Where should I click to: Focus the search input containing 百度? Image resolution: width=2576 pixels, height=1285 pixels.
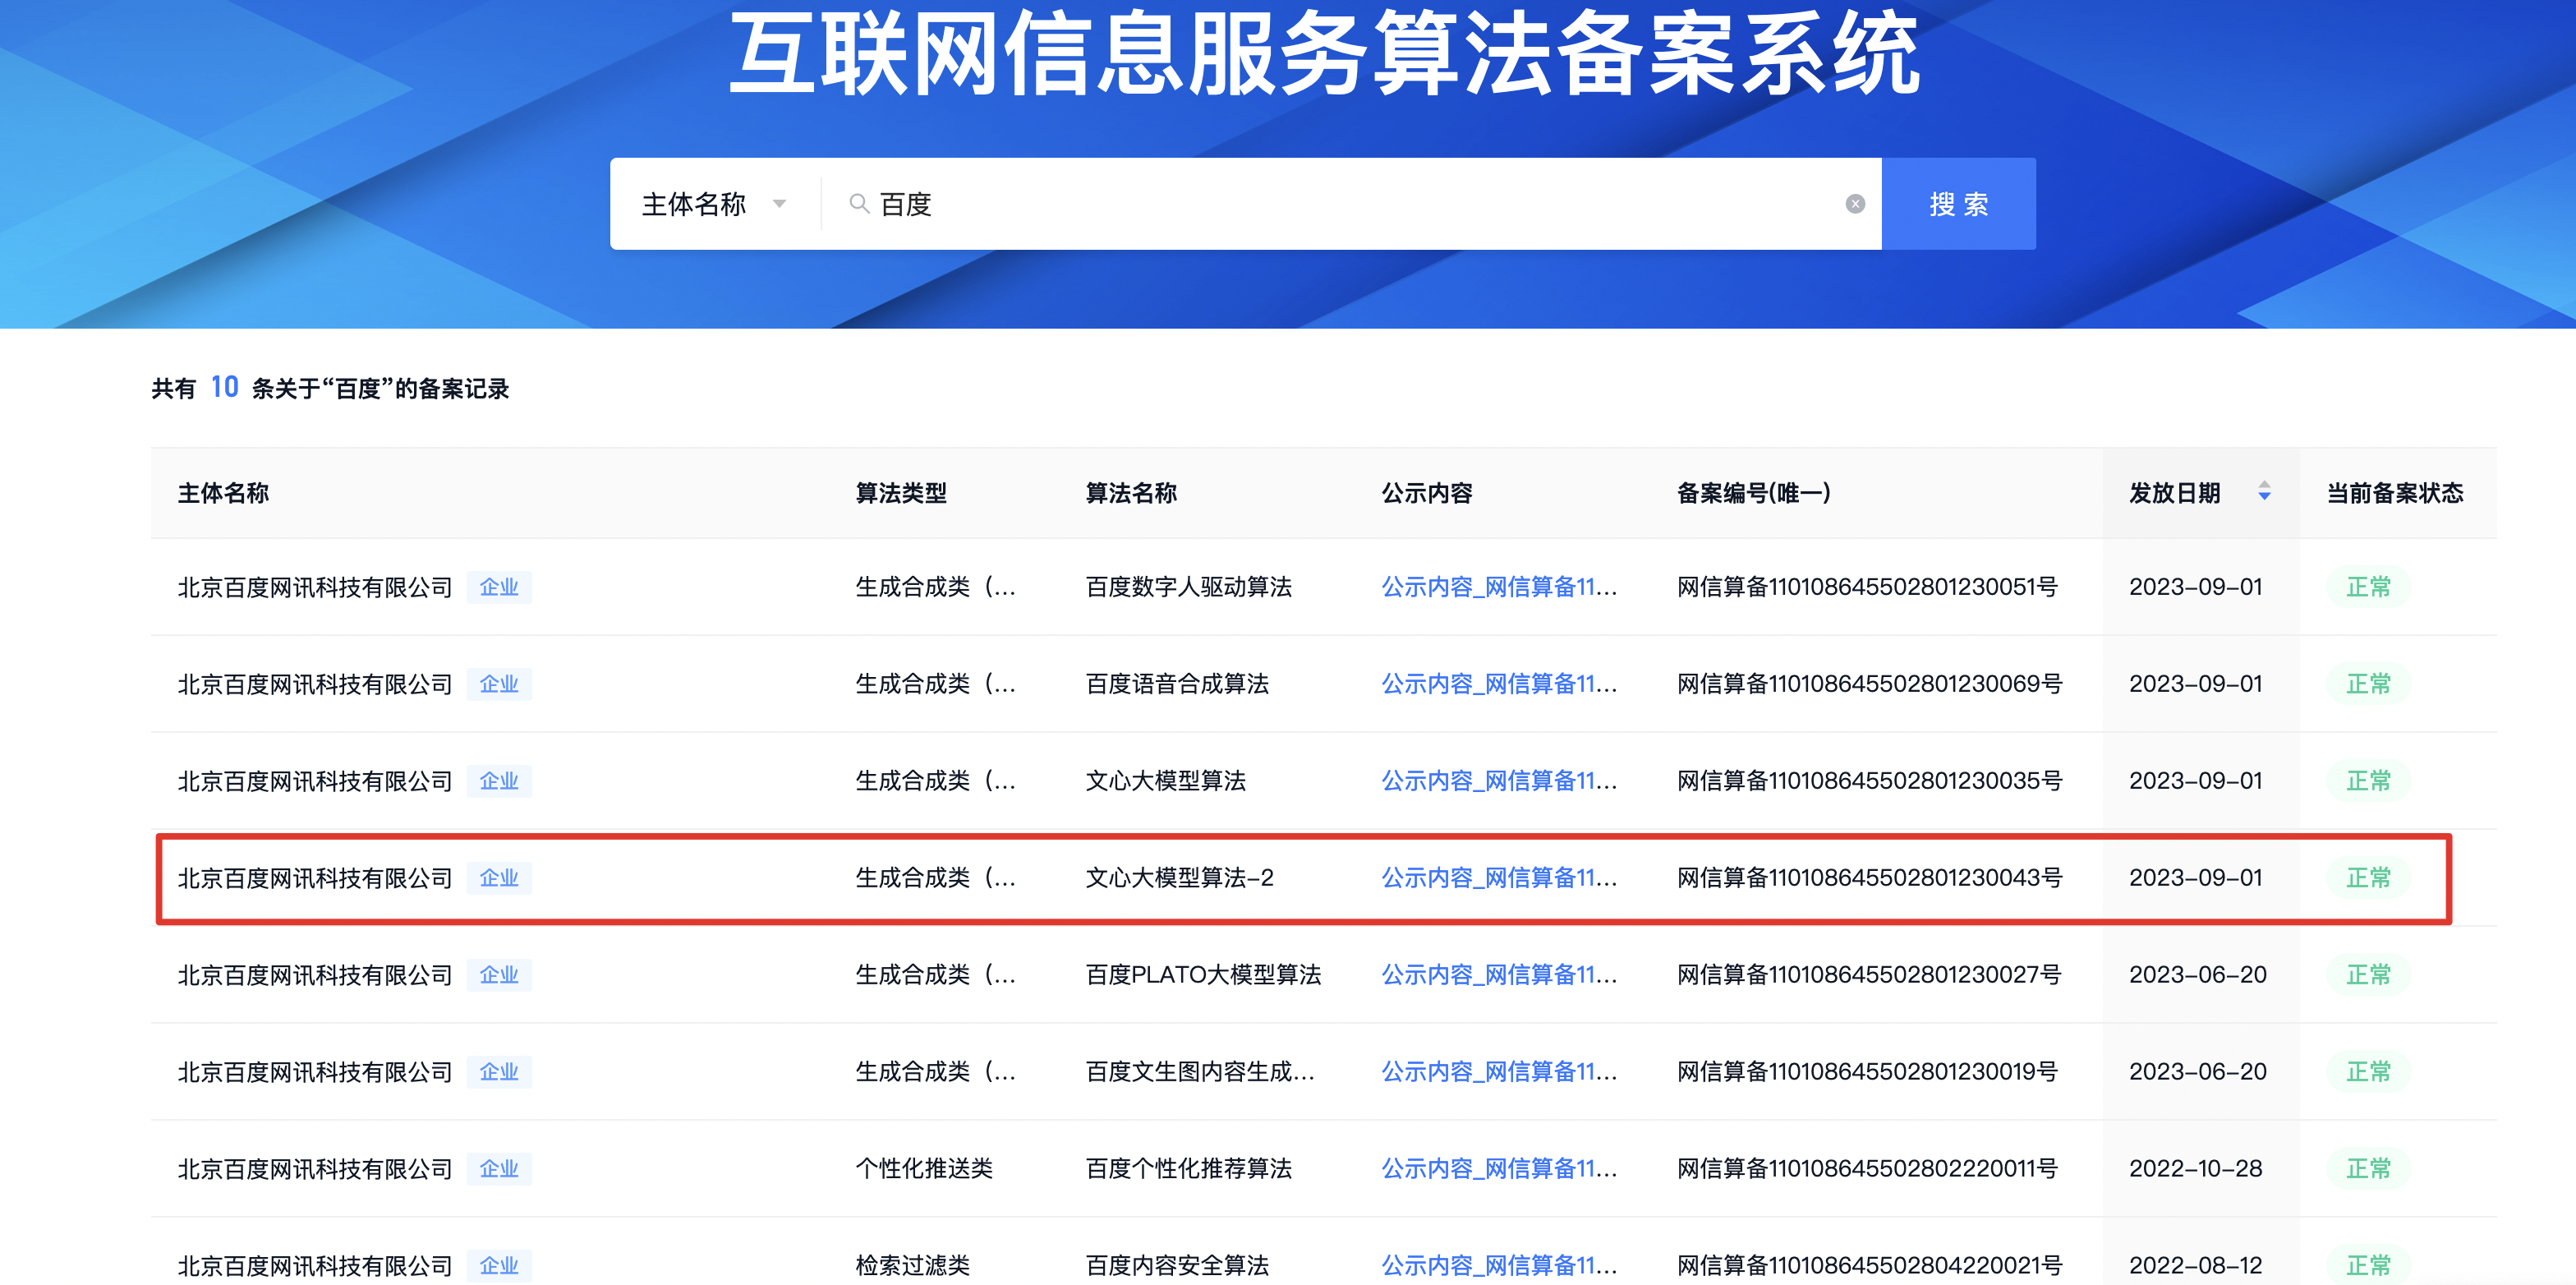[x=1350, y=204]
